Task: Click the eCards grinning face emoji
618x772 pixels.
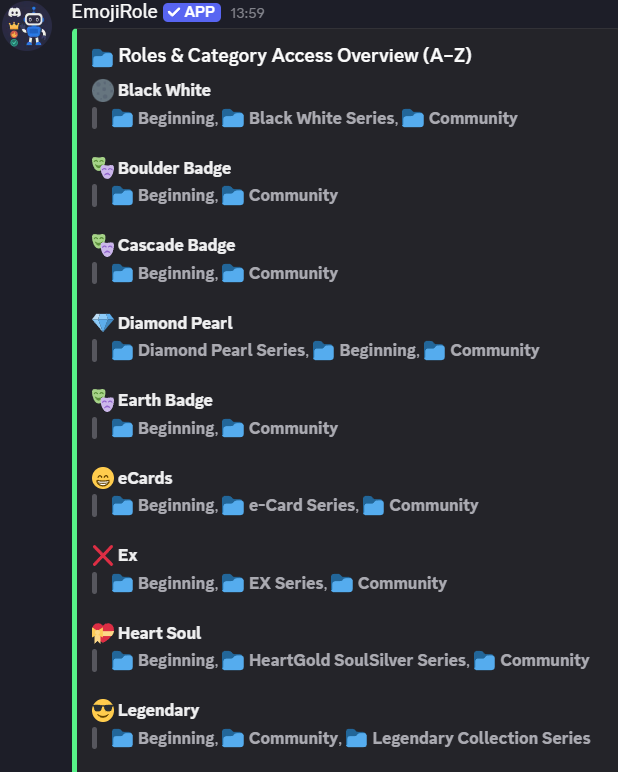Action: [102, 478]
